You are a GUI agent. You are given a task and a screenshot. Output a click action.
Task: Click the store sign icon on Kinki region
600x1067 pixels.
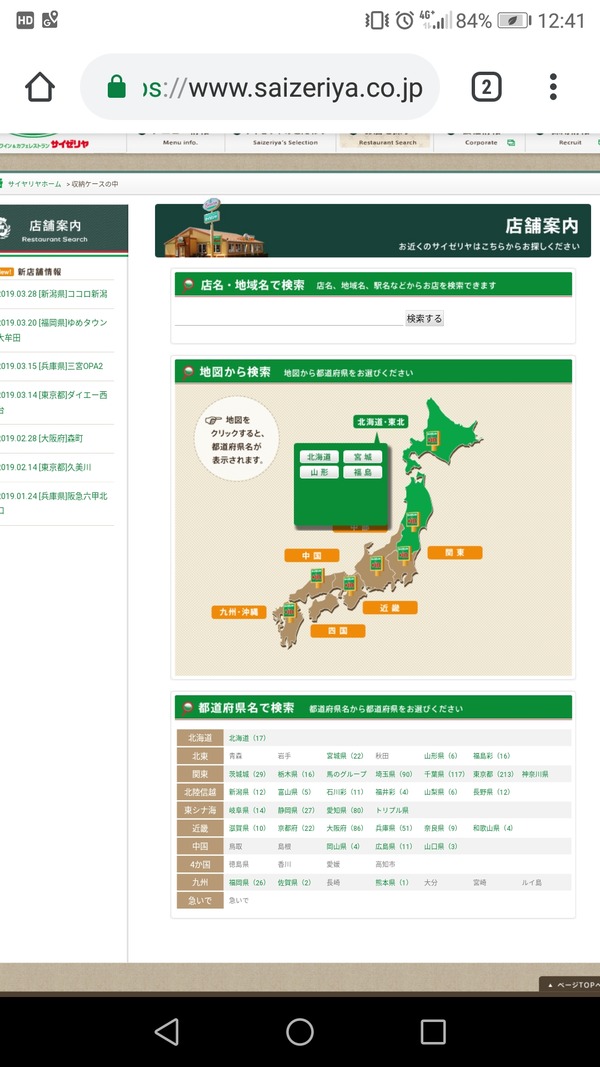pyautogui.click(x=350, y=585)
